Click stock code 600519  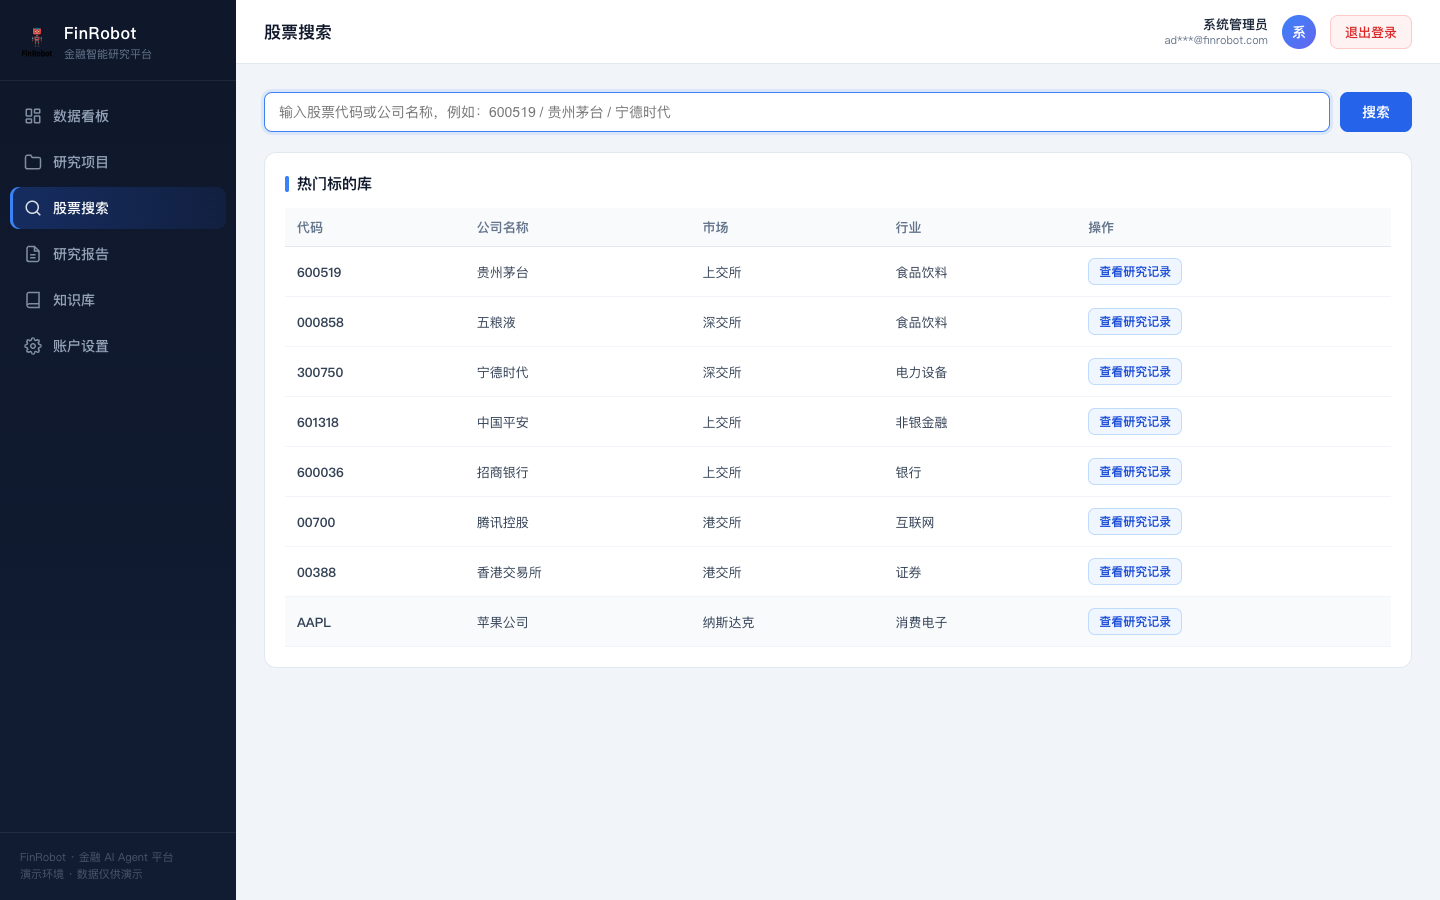click(x=319, y=272)
